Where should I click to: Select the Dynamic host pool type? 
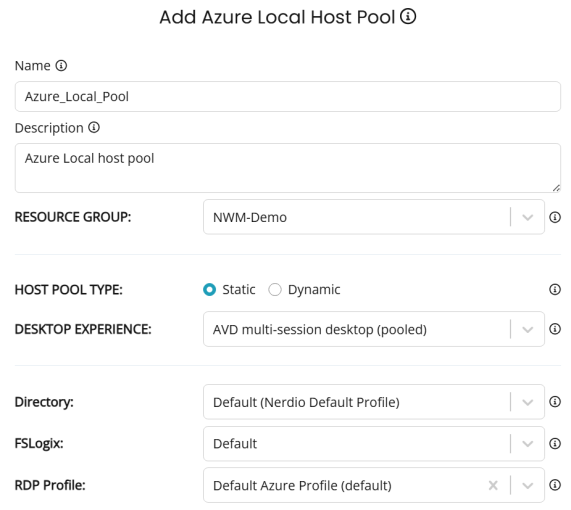click(x=275, y=290)
